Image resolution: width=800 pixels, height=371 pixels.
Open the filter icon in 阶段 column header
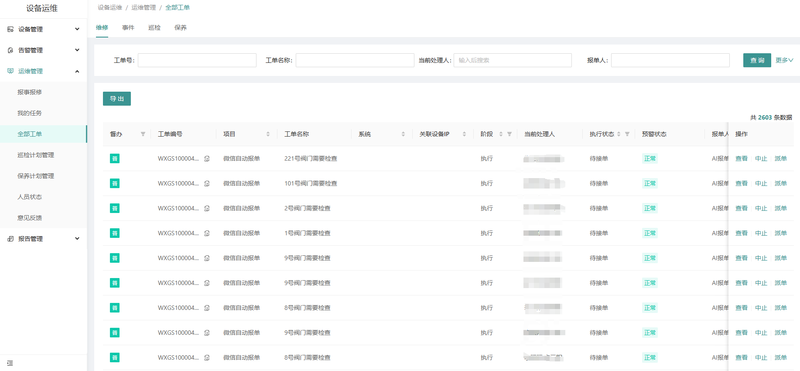(509, 134)
